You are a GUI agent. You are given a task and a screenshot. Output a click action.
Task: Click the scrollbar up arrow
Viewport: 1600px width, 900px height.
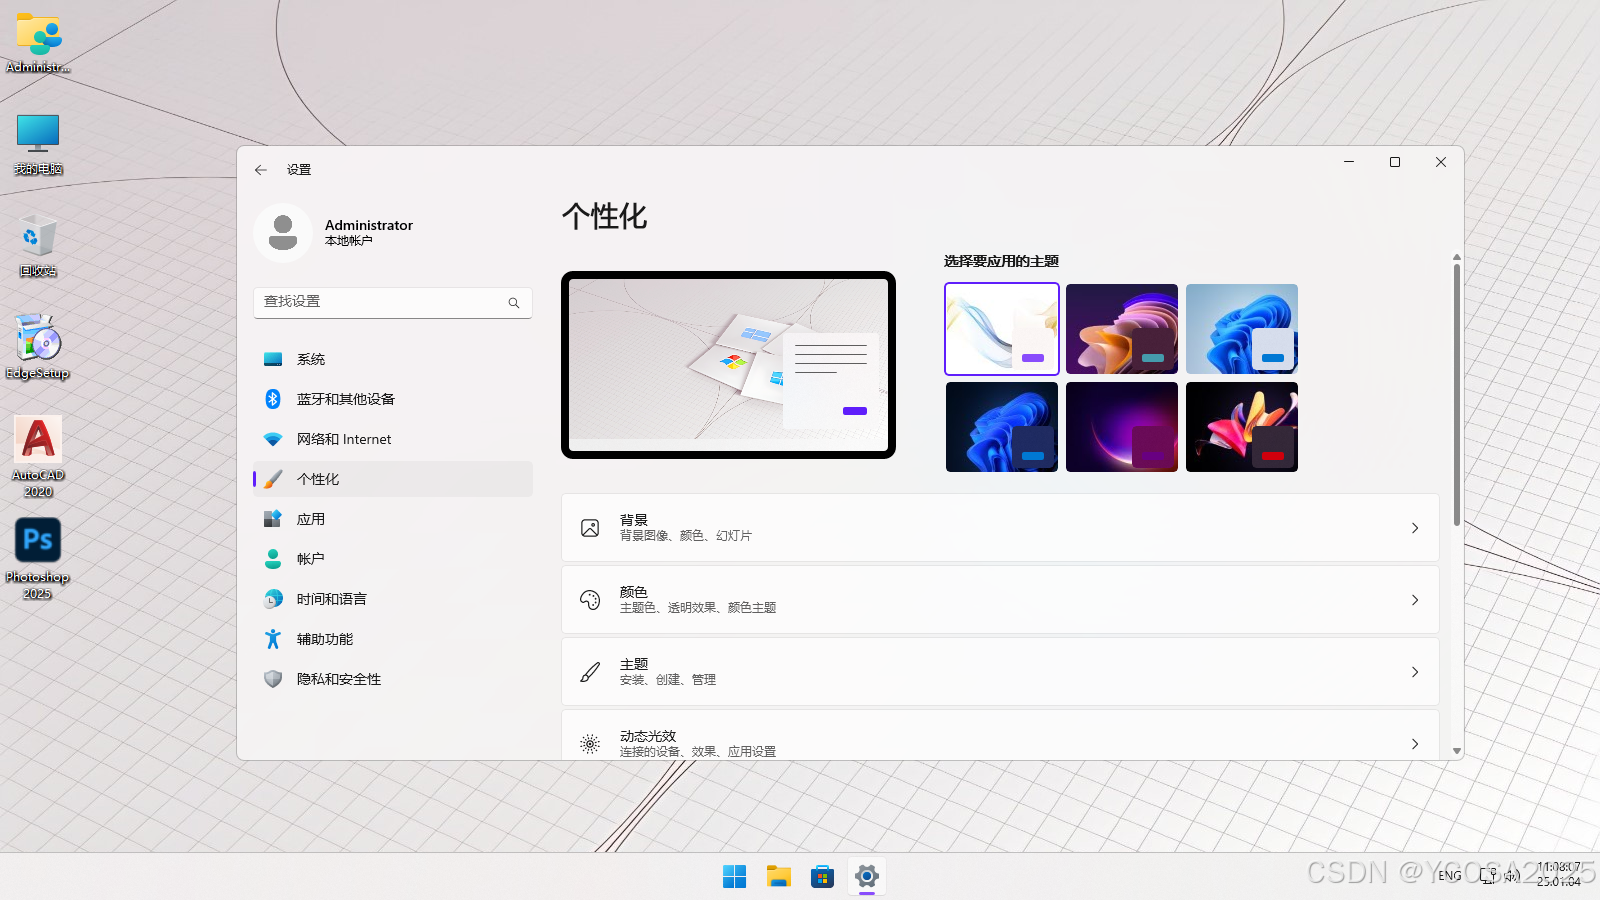coord(1457,257)
